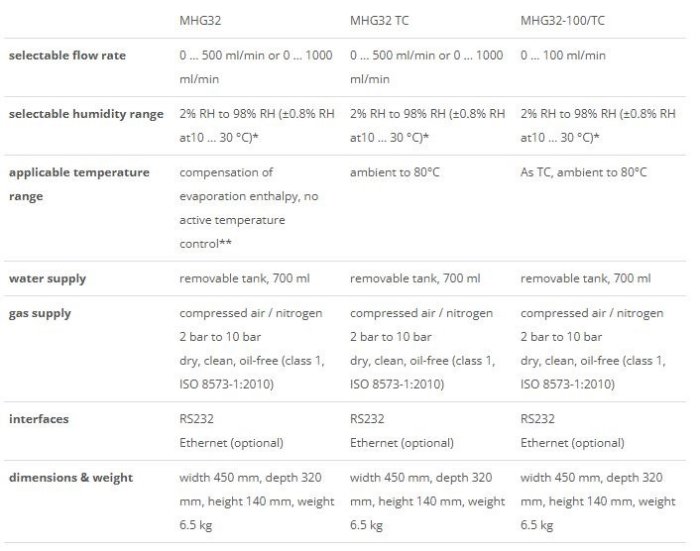Click the MHG32 TC column header
Screen dimensions: 700x551
[x=378, y=20]
